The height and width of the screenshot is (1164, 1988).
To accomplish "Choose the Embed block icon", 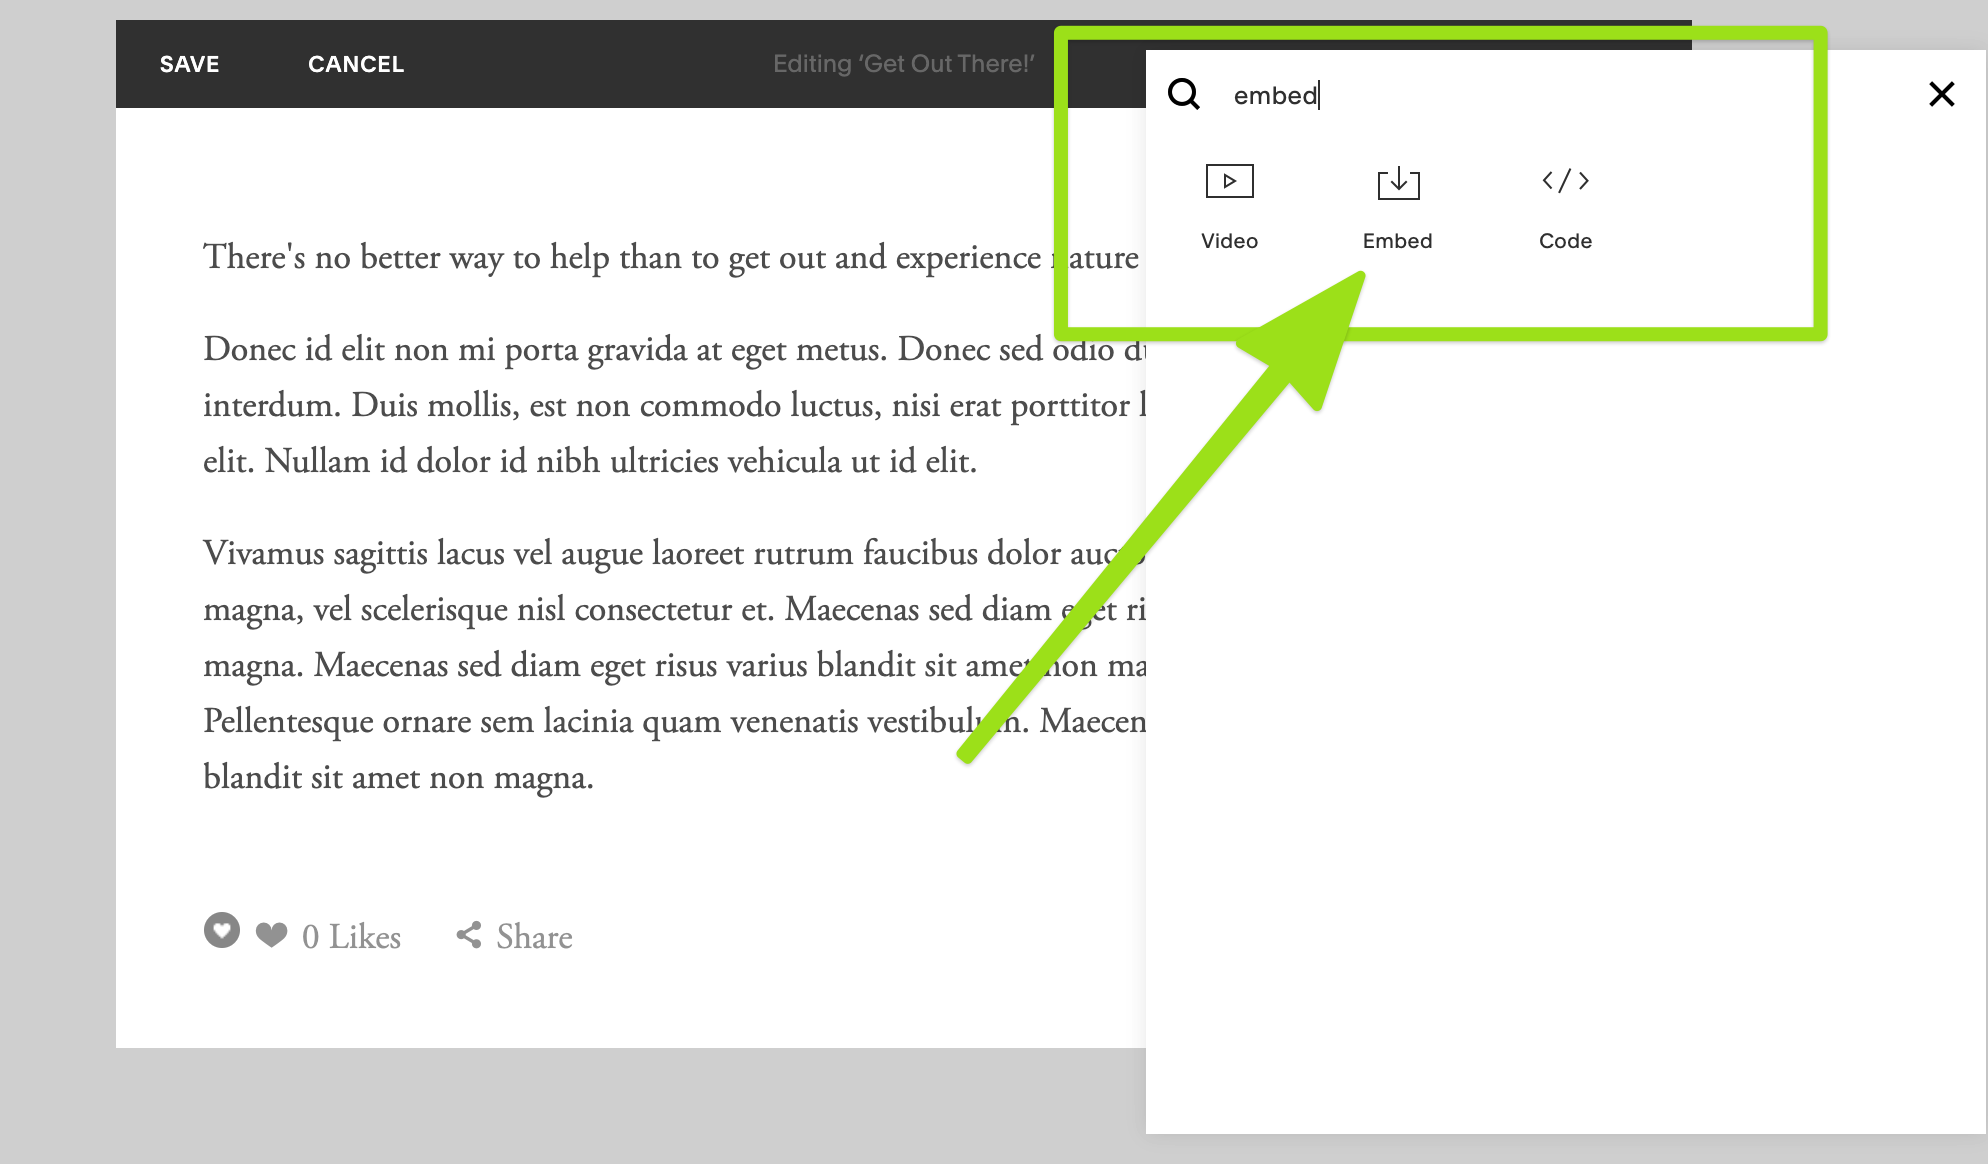I will click(1398, 182).
